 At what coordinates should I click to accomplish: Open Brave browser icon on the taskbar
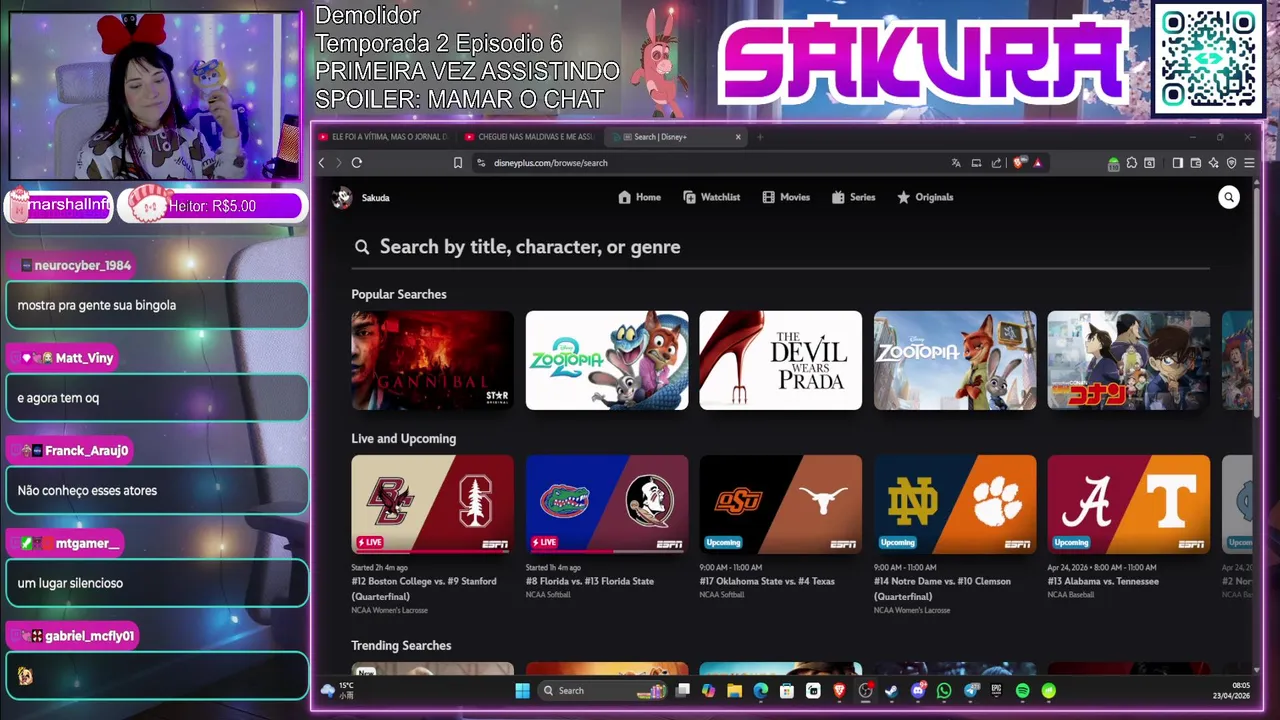tap(839, 690)
